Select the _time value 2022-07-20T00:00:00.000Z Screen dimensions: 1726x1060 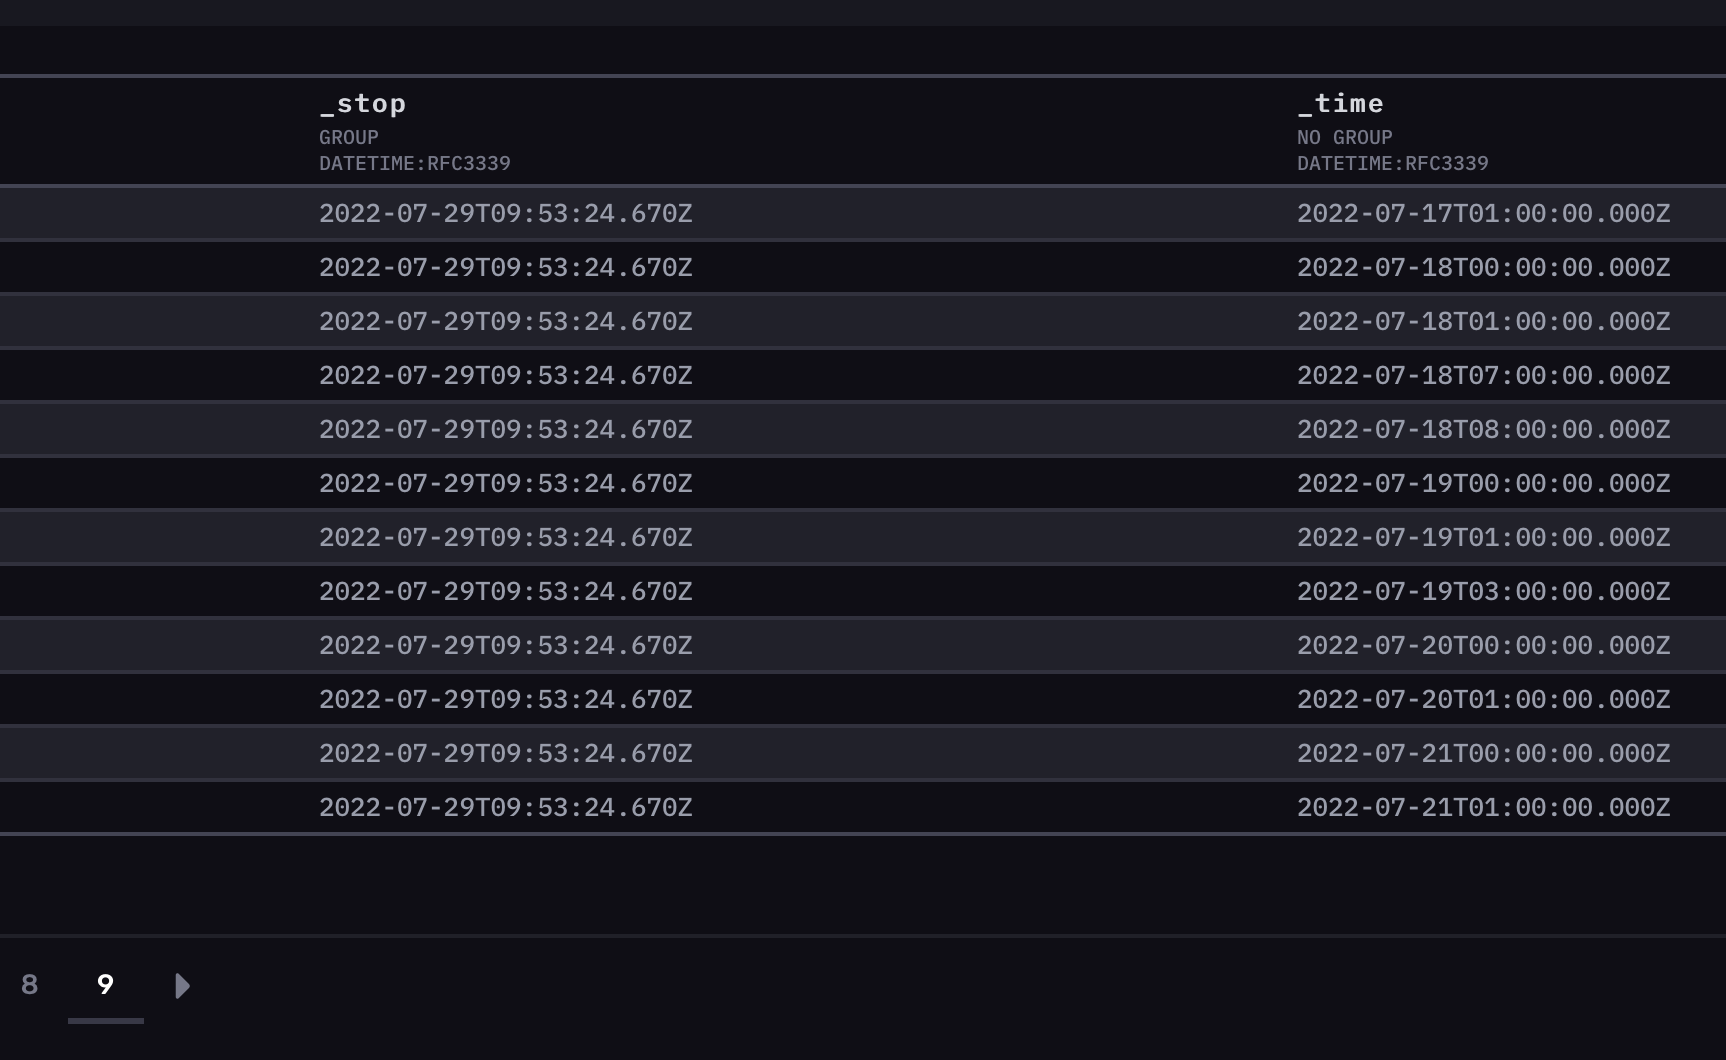pos(1483,646)
